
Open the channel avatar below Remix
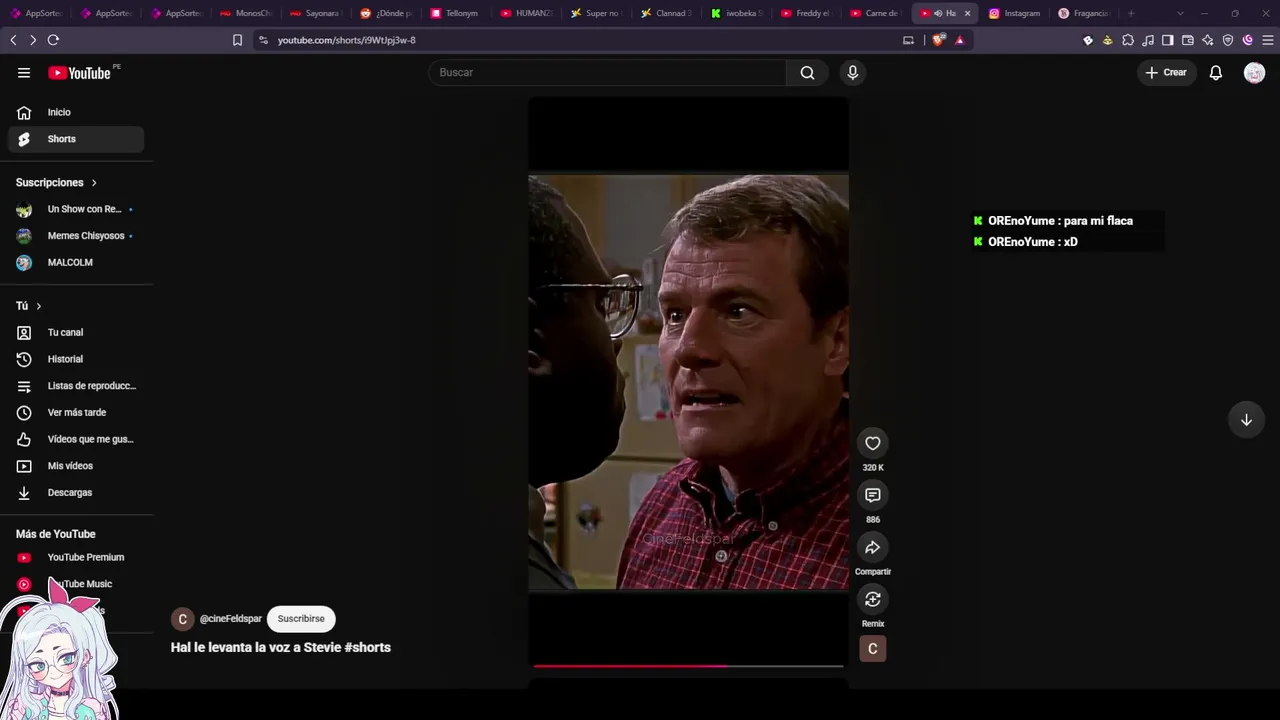coord(873,649)
